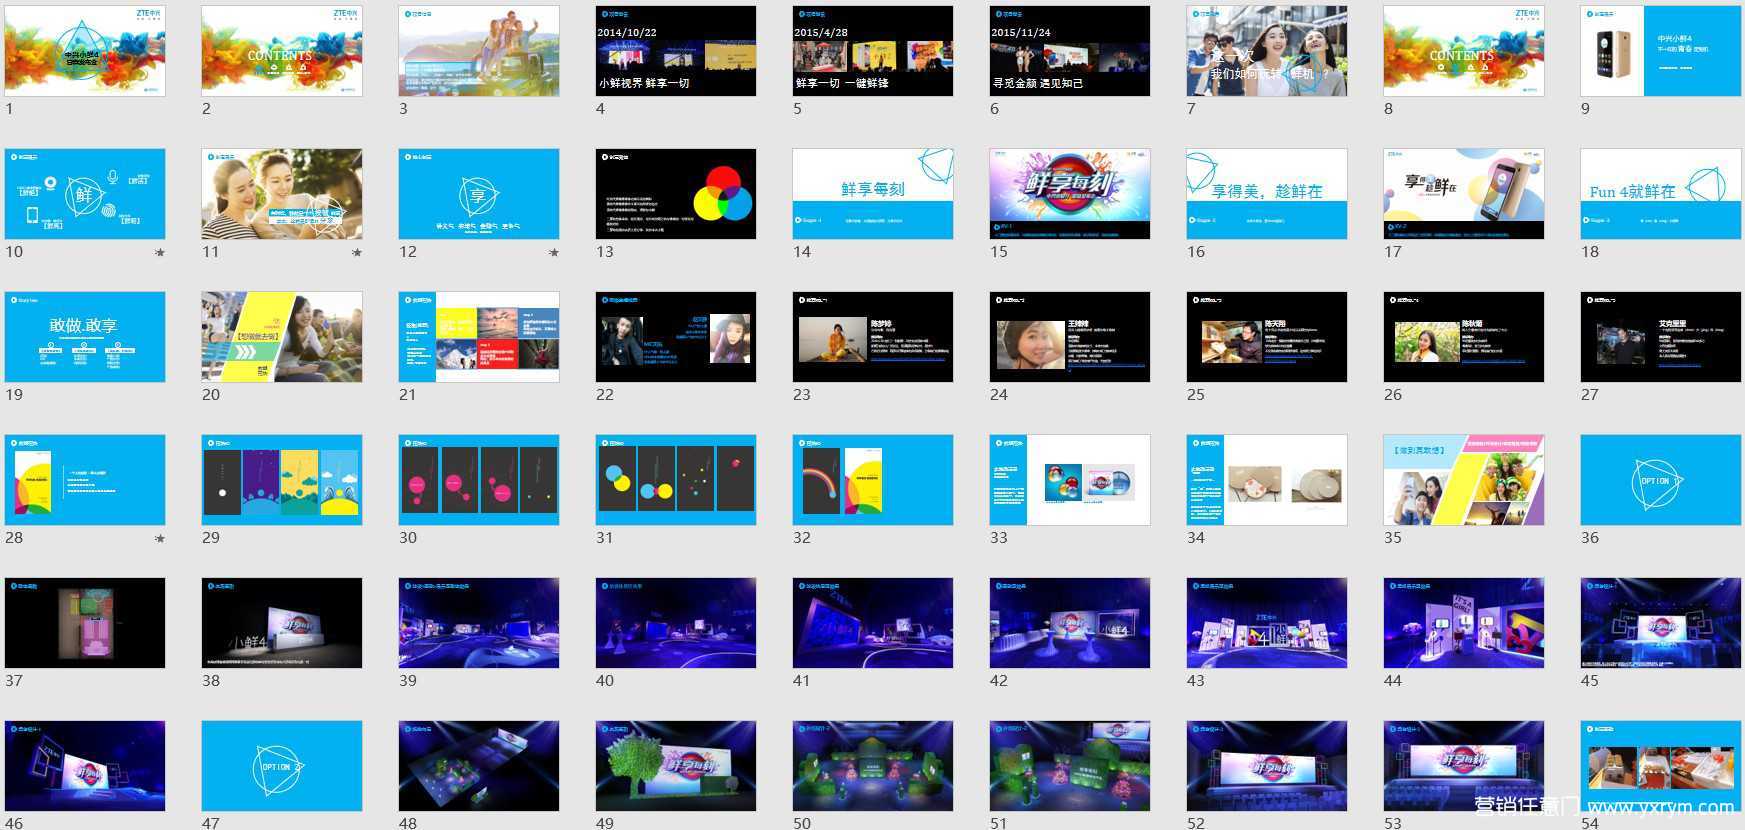
Task: Select slide 31 with yellow and blue circles
Action: tap(676, 480)
